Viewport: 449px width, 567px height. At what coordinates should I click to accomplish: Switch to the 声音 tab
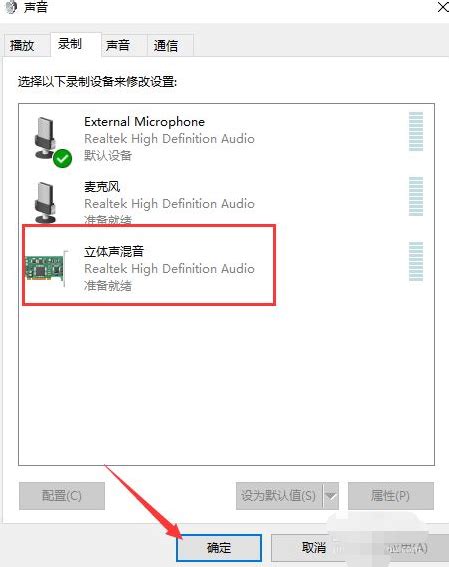pos(118,46)
